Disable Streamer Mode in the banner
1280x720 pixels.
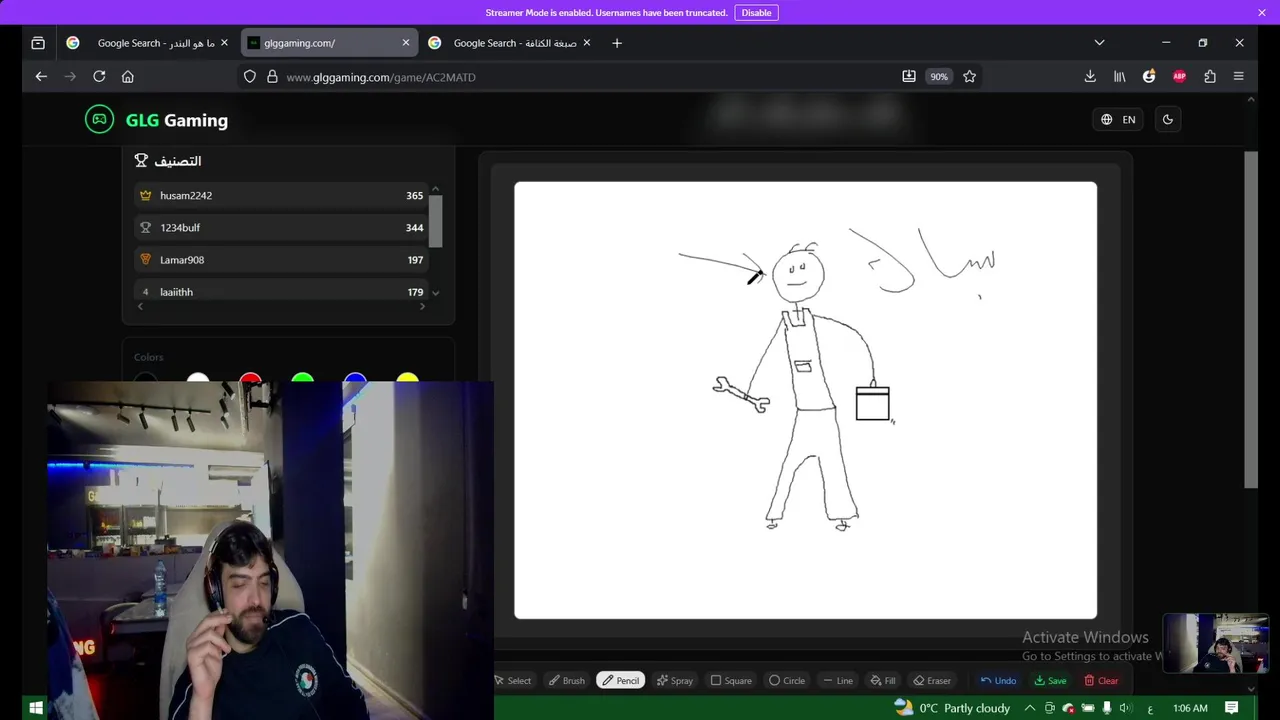pyautogui.click(x=756, y=13)
